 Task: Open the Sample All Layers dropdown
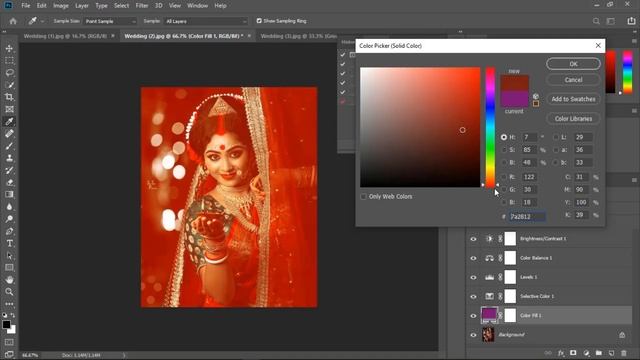pos(206,21)
